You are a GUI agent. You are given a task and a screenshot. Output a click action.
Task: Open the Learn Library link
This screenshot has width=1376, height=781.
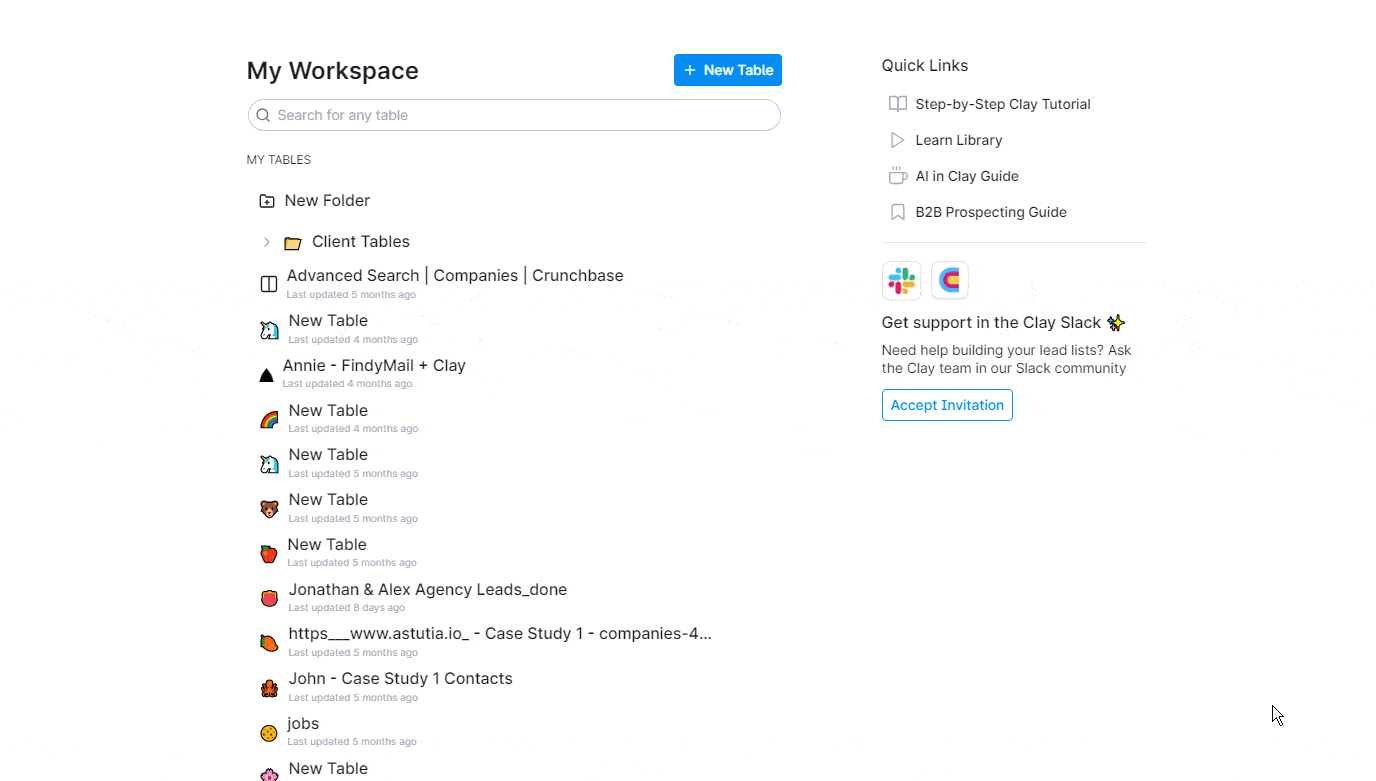point(959,140)
